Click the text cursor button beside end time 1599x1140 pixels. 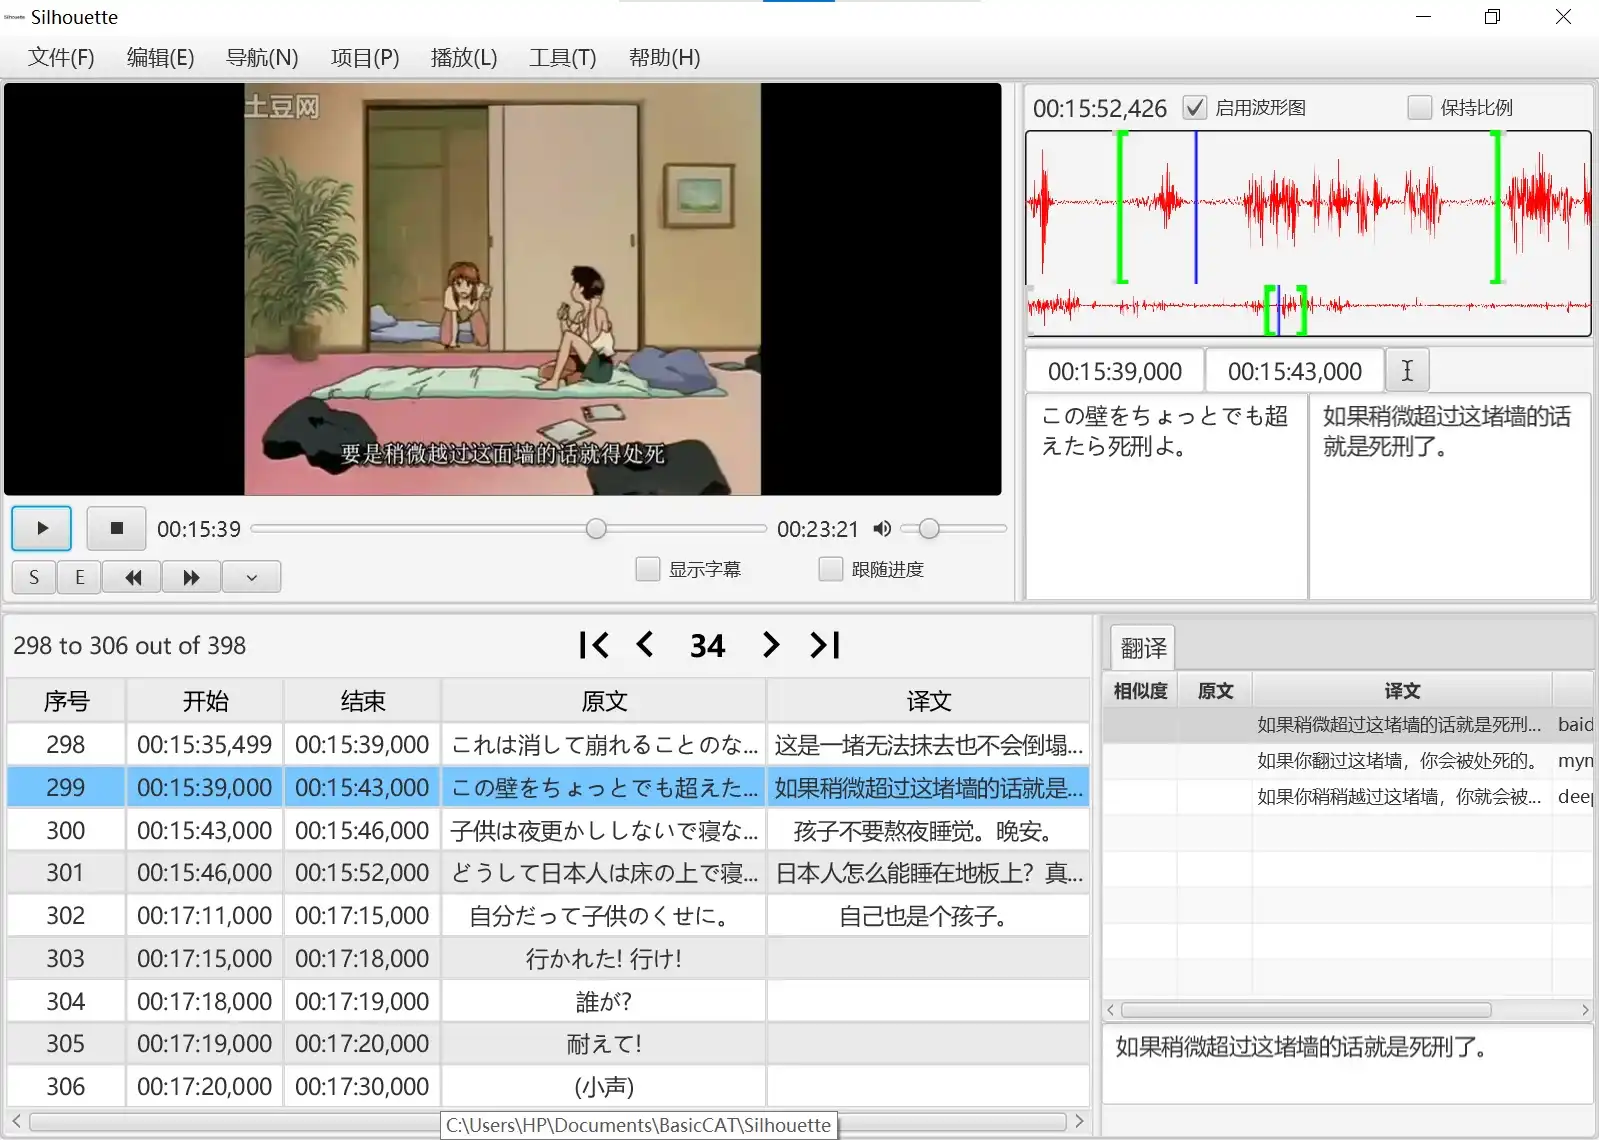point(1406,371)
